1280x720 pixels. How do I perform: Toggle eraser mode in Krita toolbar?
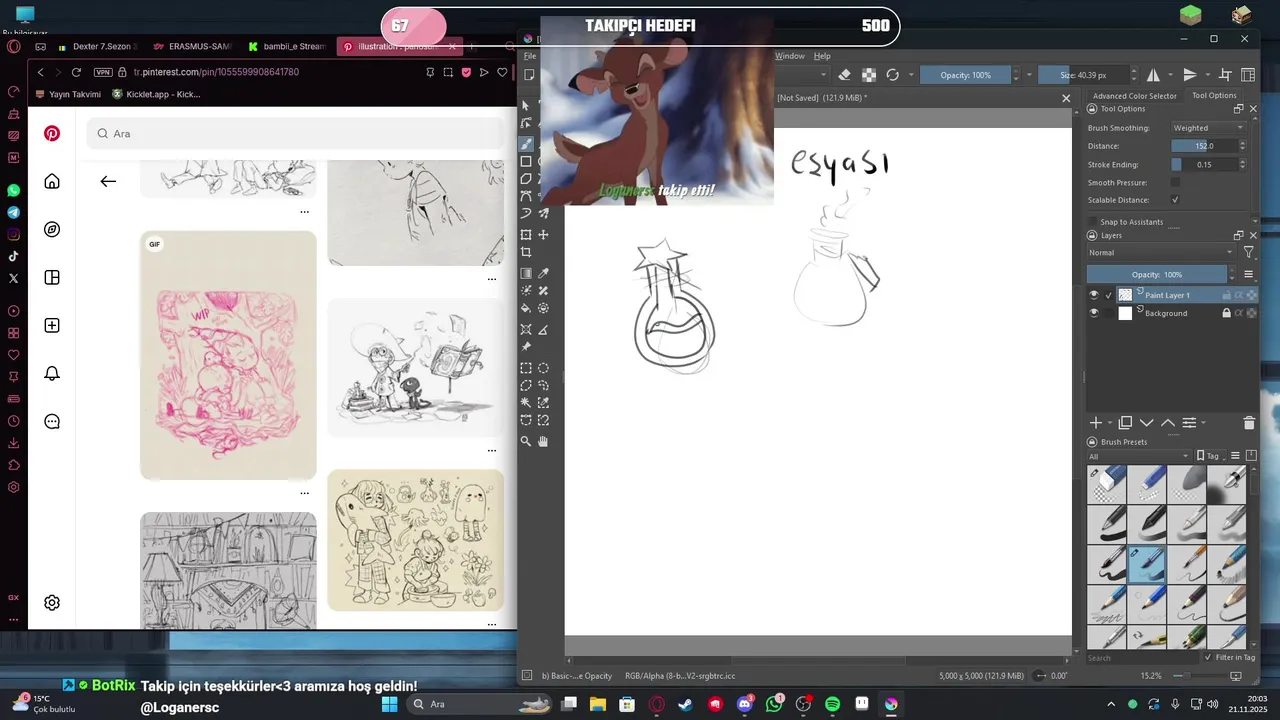pos(845,75)
